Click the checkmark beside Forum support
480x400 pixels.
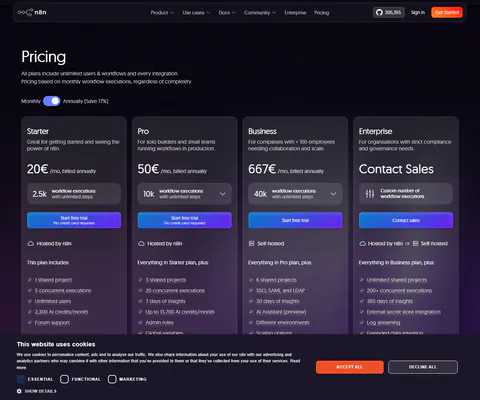tap(30, 323)
